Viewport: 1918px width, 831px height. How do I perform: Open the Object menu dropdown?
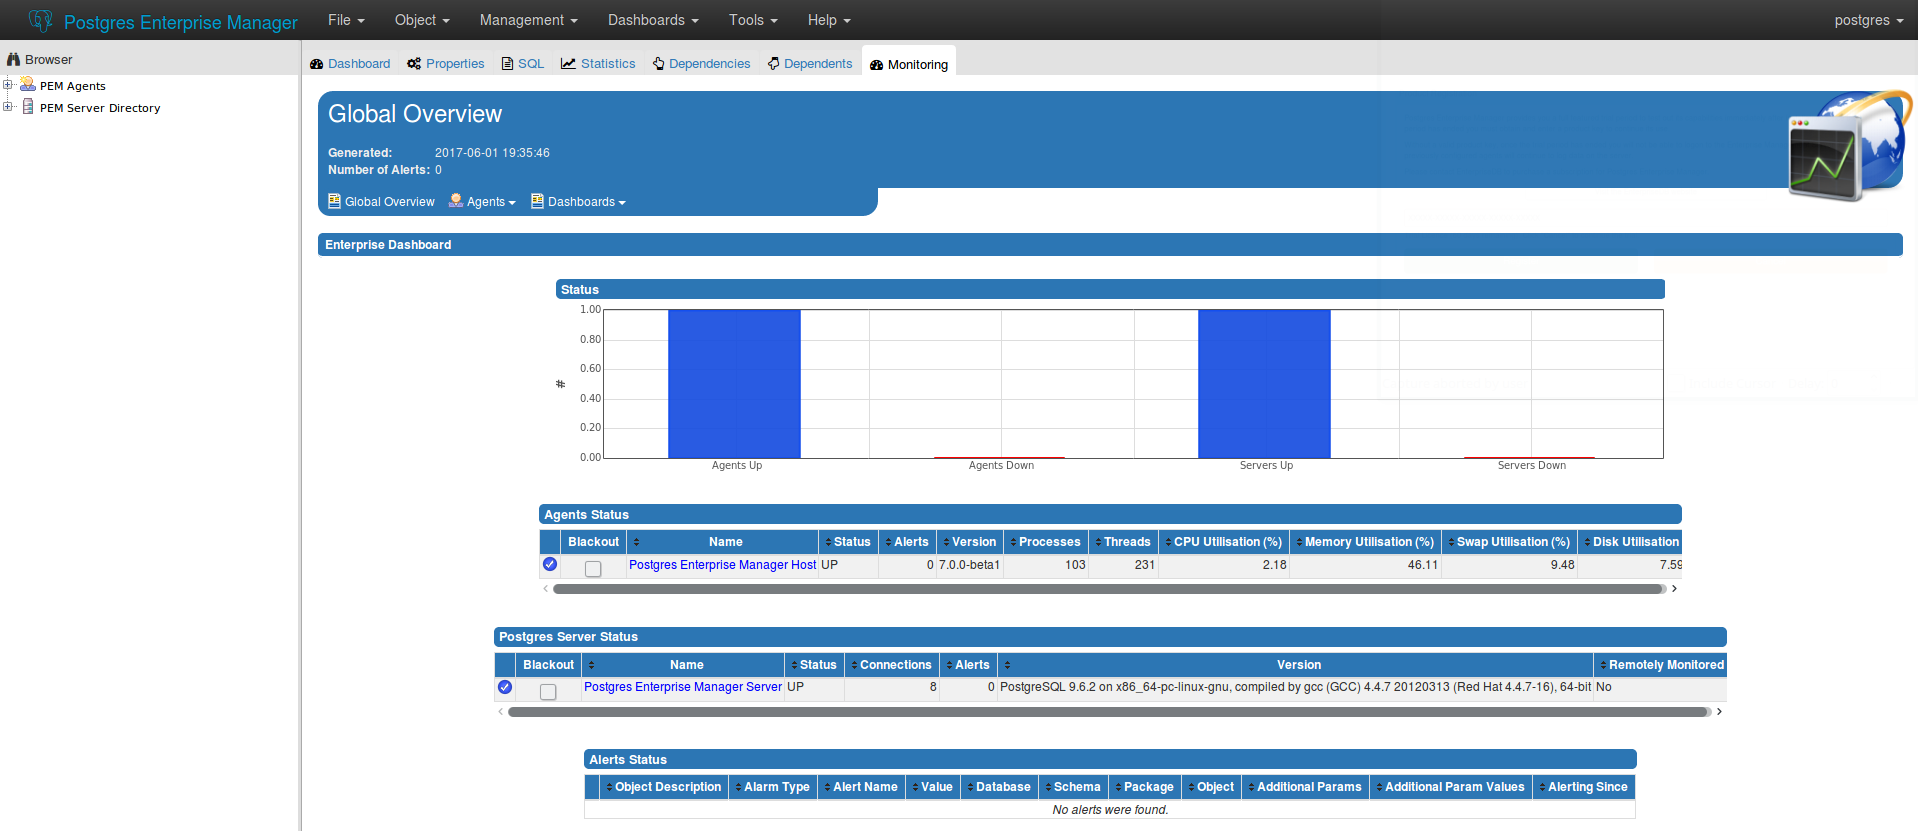click(422, 20)
